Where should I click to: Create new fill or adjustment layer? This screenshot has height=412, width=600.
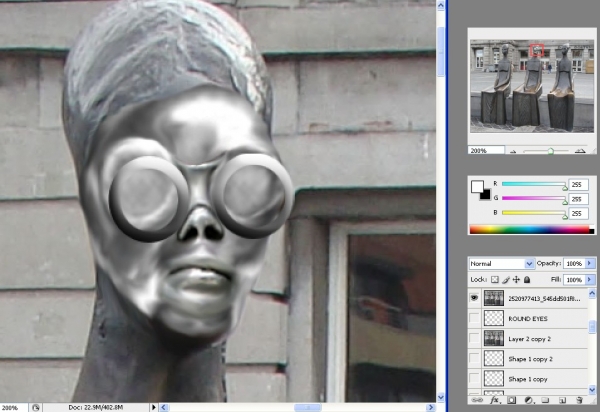[x=528, y=401]
